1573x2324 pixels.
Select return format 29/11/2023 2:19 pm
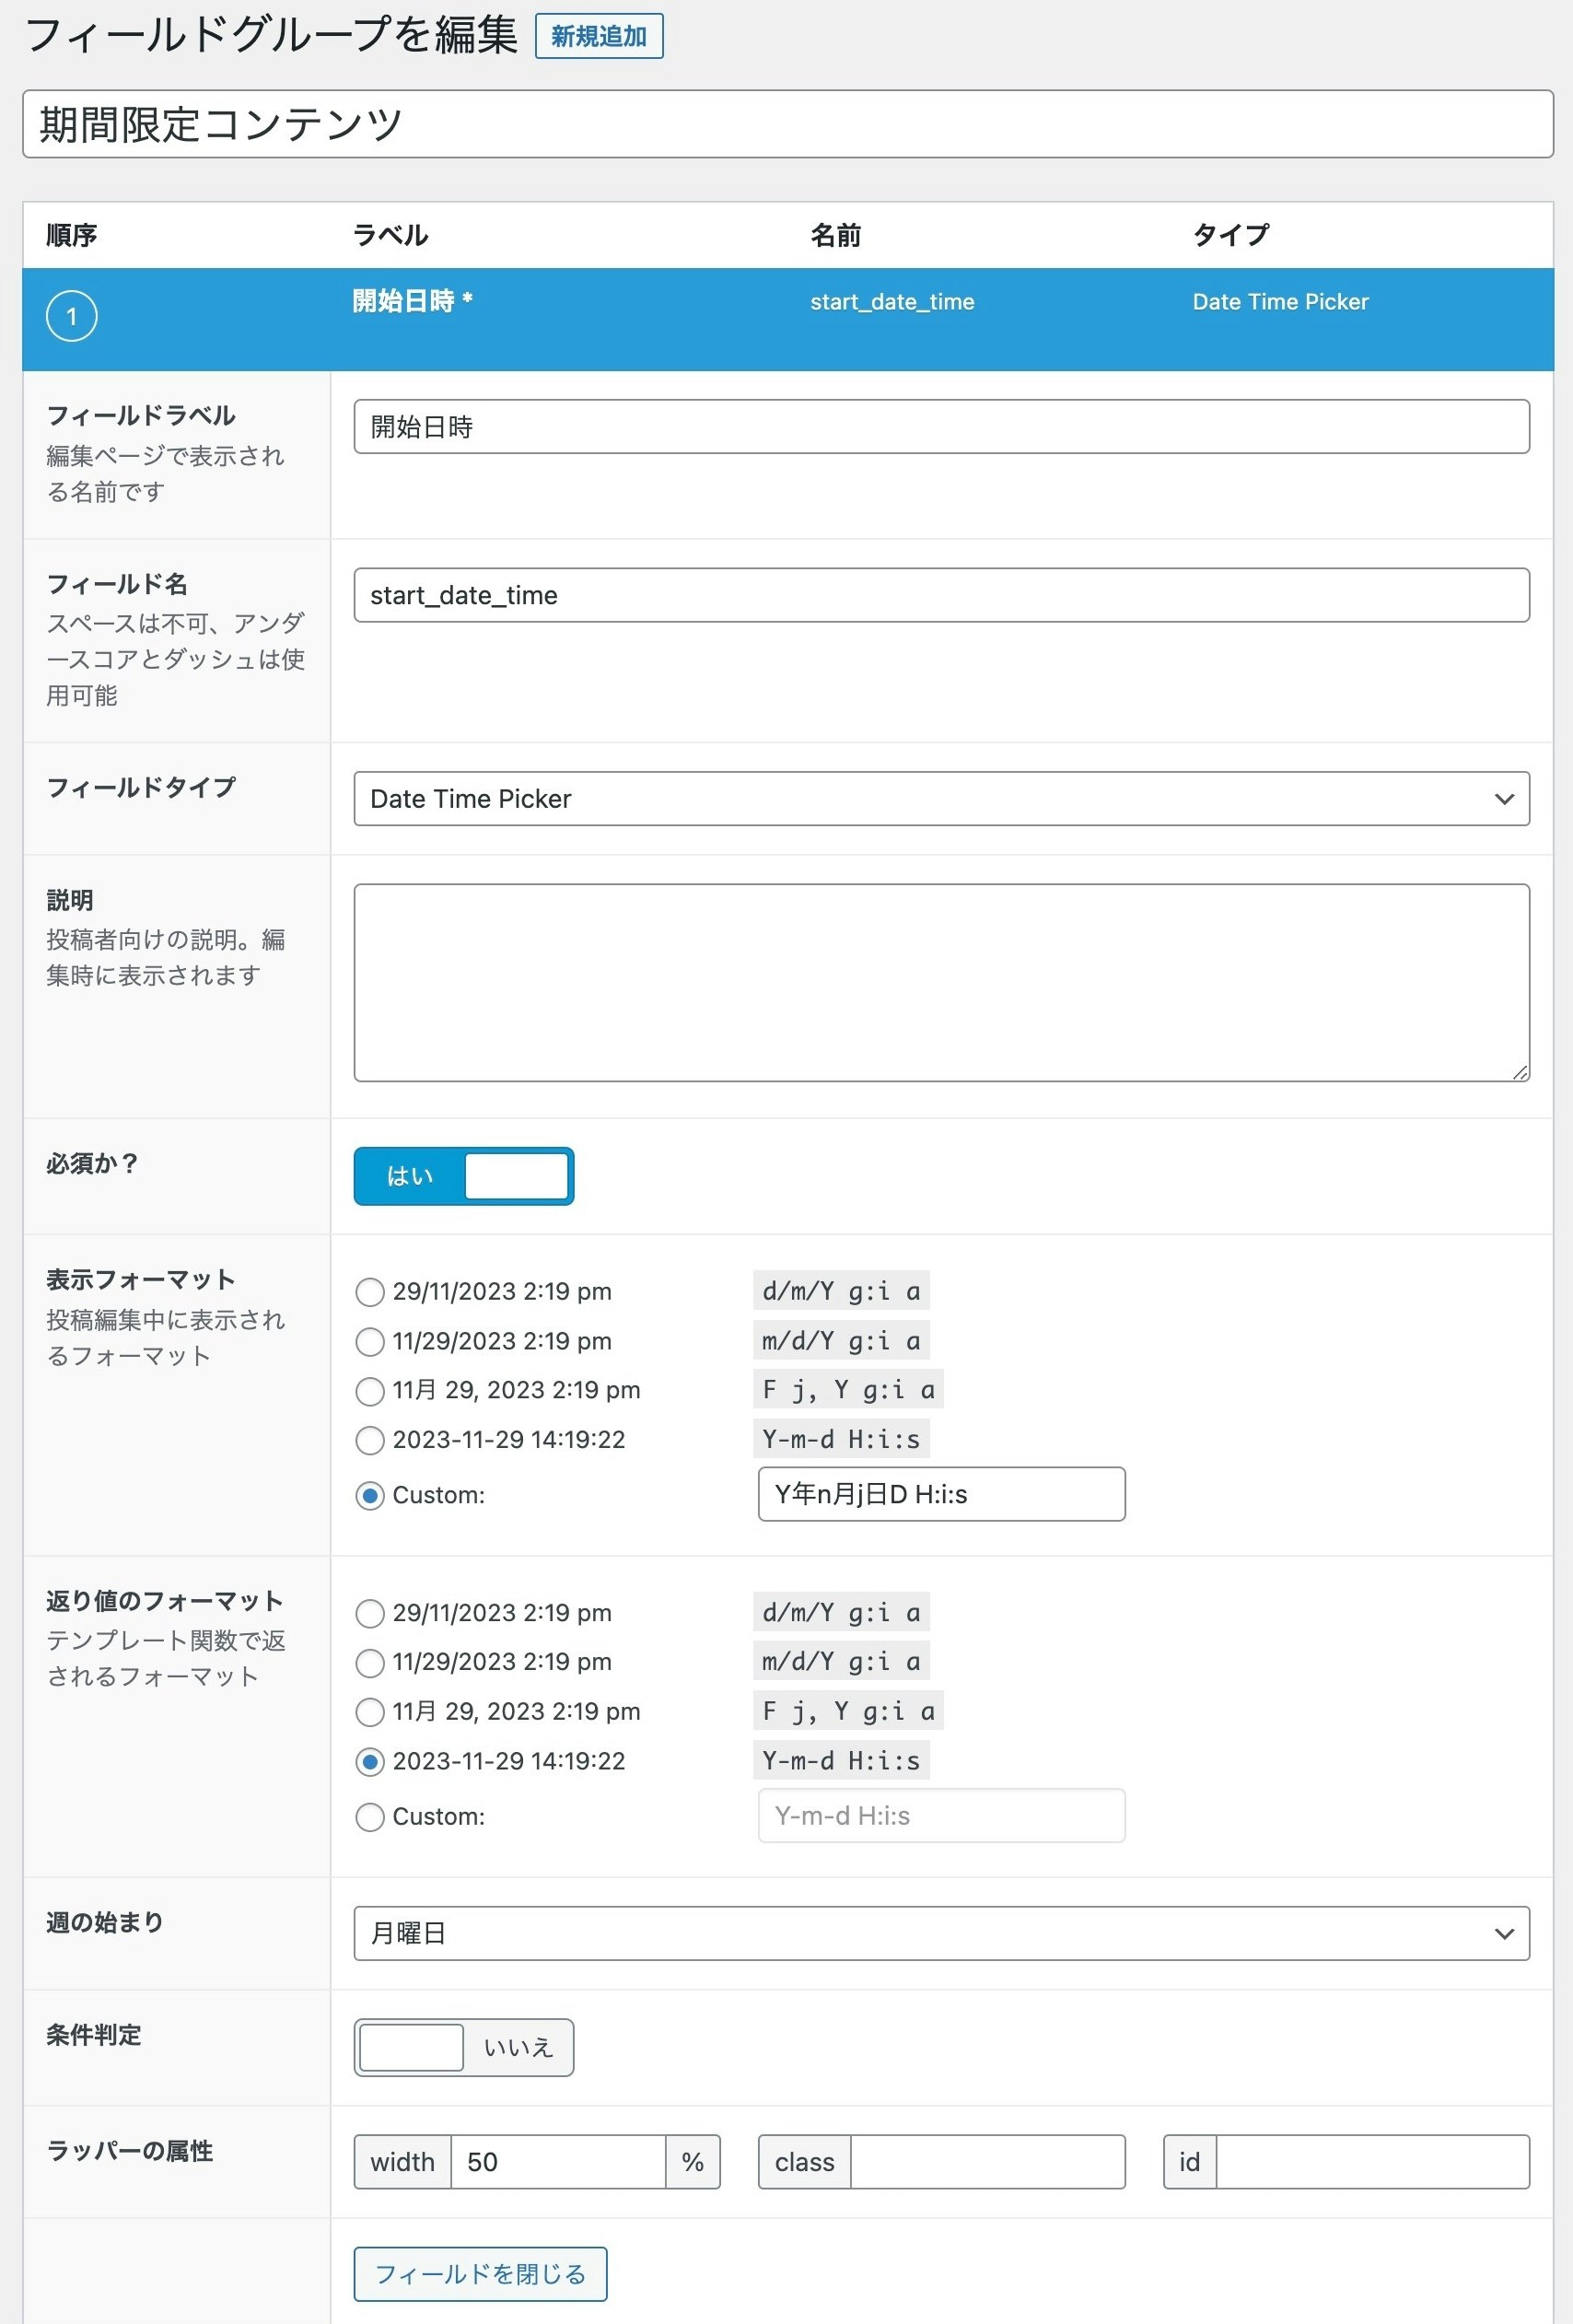[370, 1613]
